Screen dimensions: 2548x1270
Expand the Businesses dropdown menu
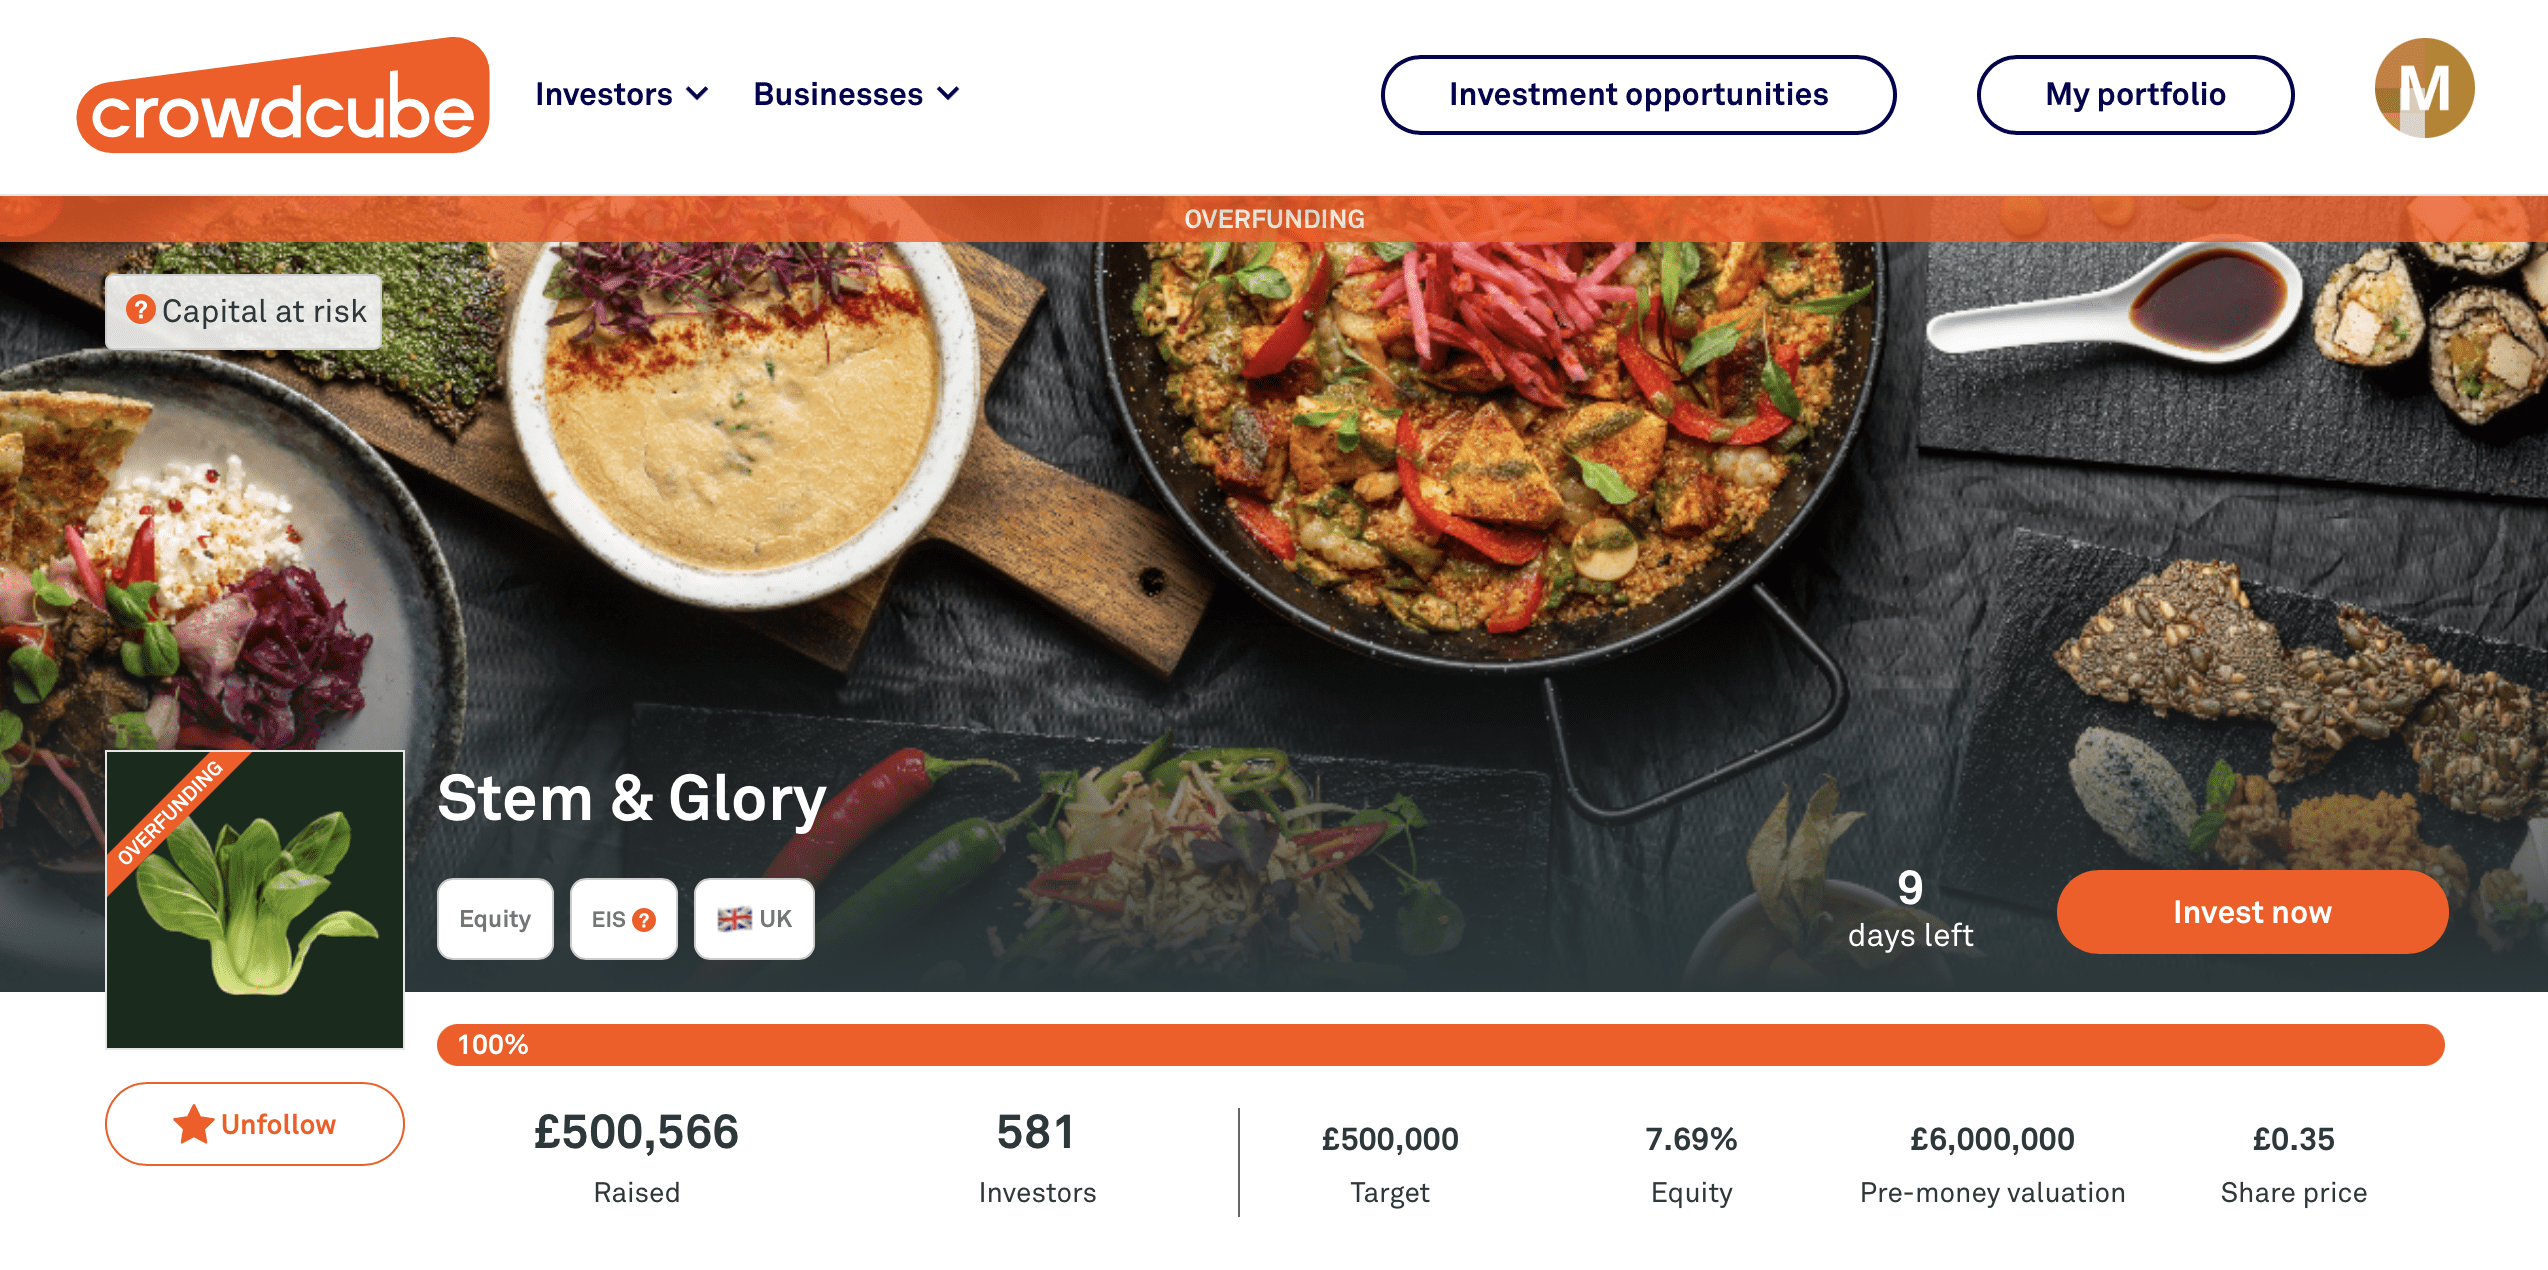point(856,94)
